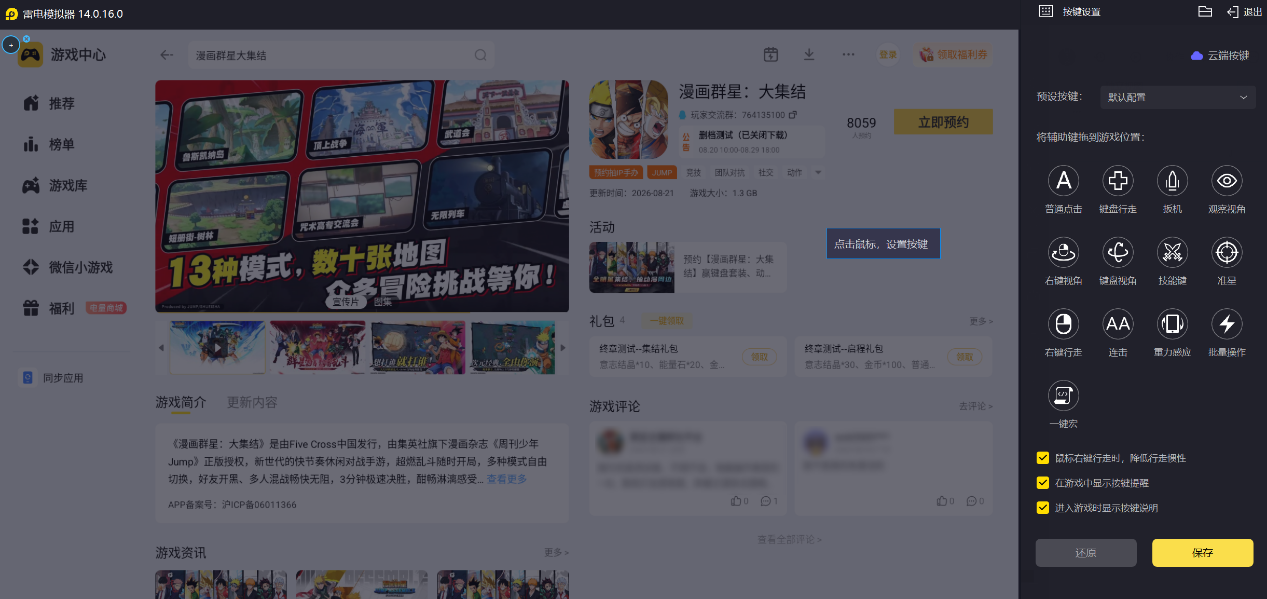Screen dimensions: 1267x599
Task: Click the 雷电模拟器 logo in title bar
Action: coord(11,14)
